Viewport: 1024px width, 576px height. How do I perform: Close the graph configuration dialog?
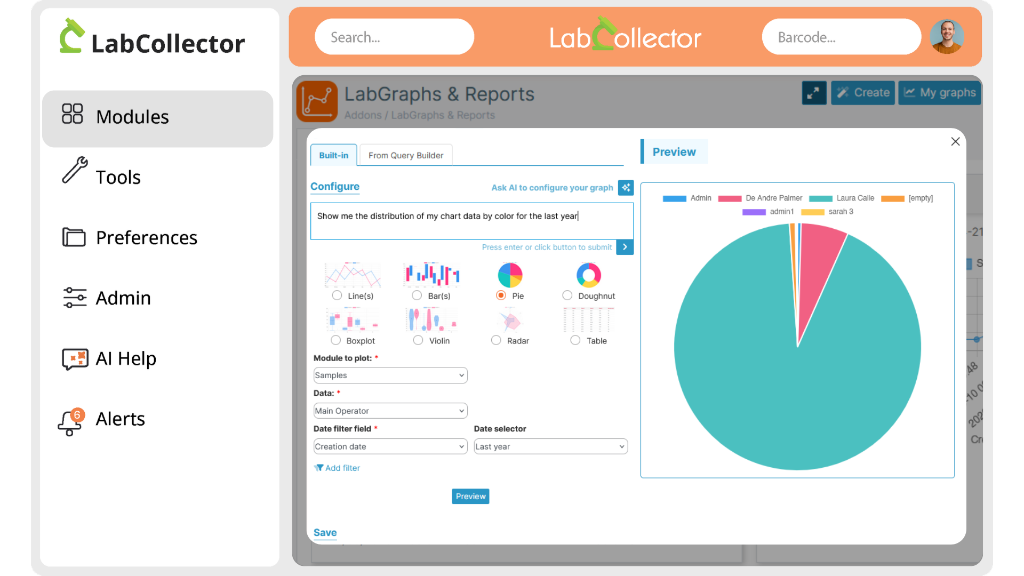coord(955,142)
